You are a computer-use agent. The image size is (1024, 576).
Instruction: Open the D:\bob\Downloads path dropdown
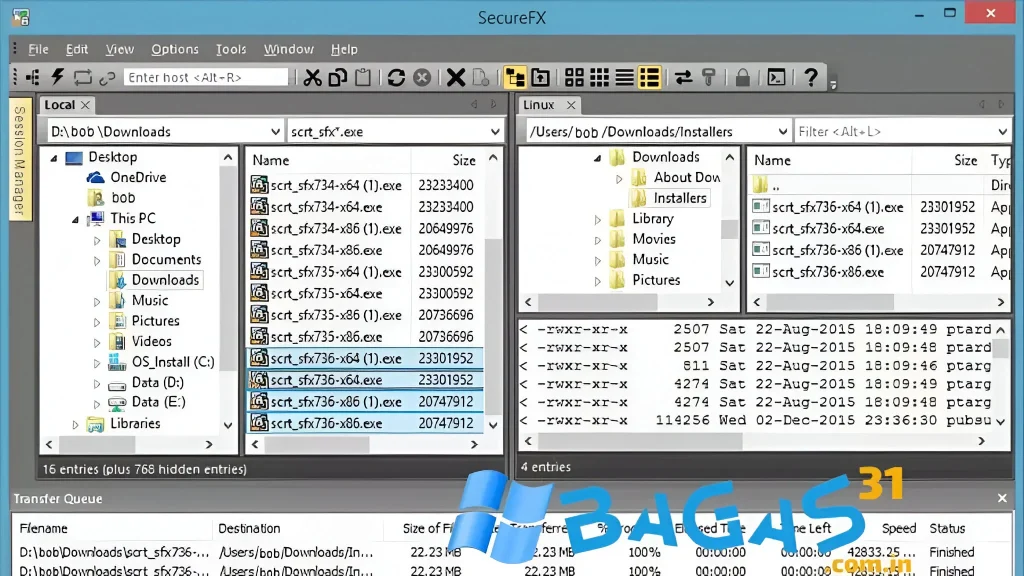coord(276,132)
